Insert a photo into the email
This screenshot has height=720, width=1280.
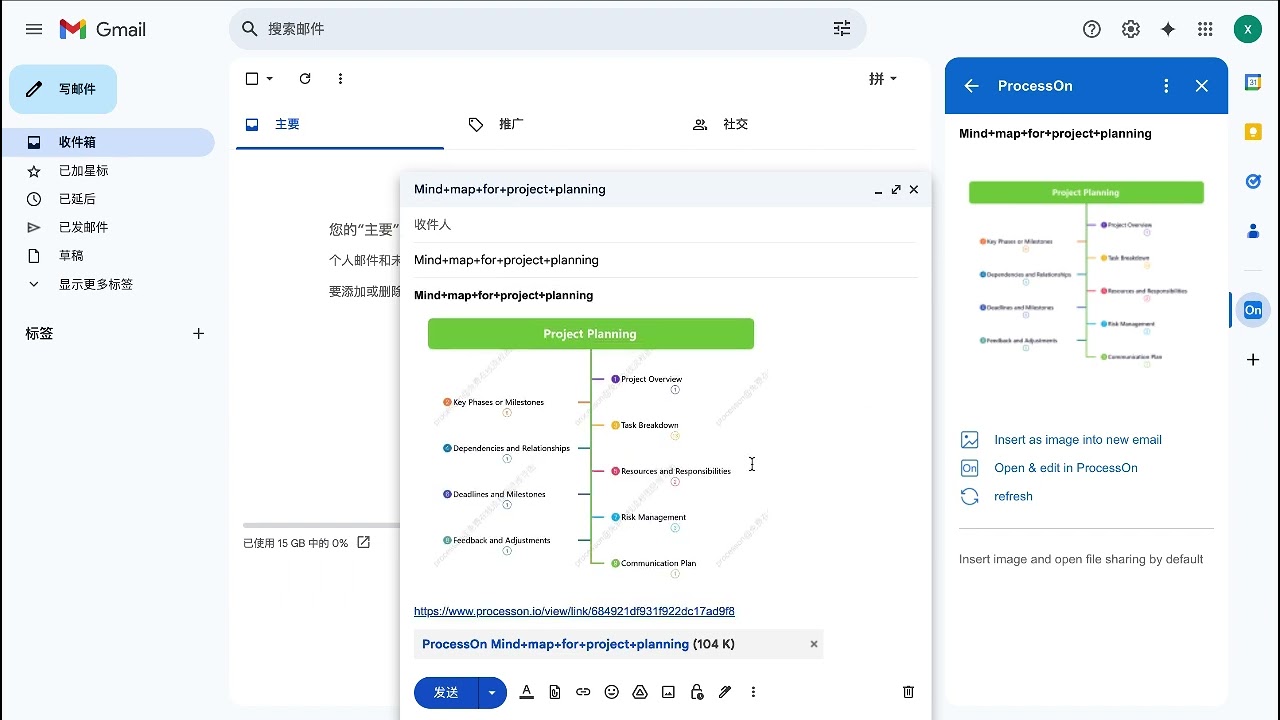pos(668,692)
